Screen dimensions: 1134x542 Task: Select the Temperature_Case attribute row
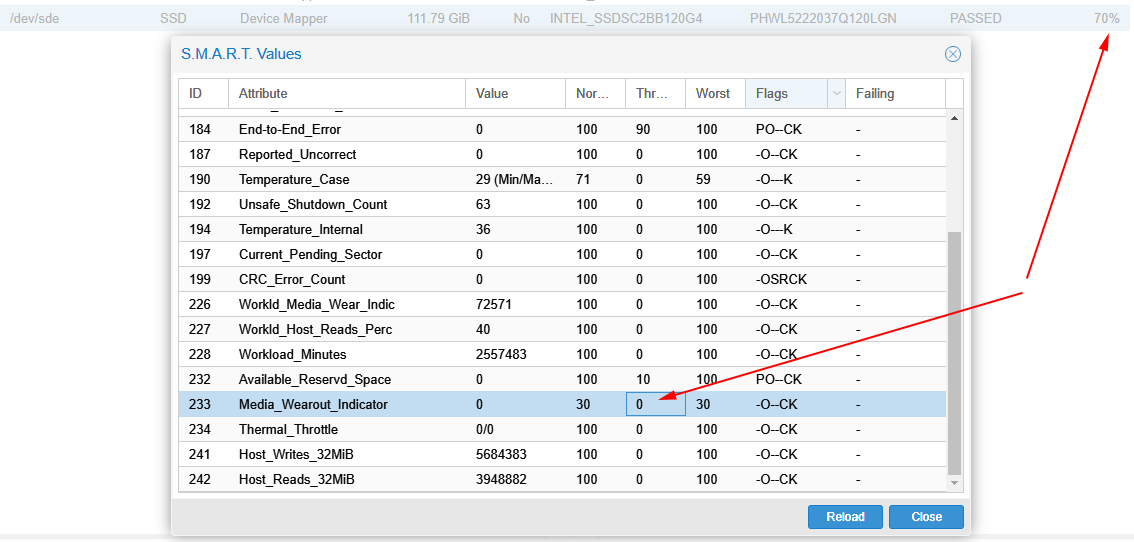[563, 179]
